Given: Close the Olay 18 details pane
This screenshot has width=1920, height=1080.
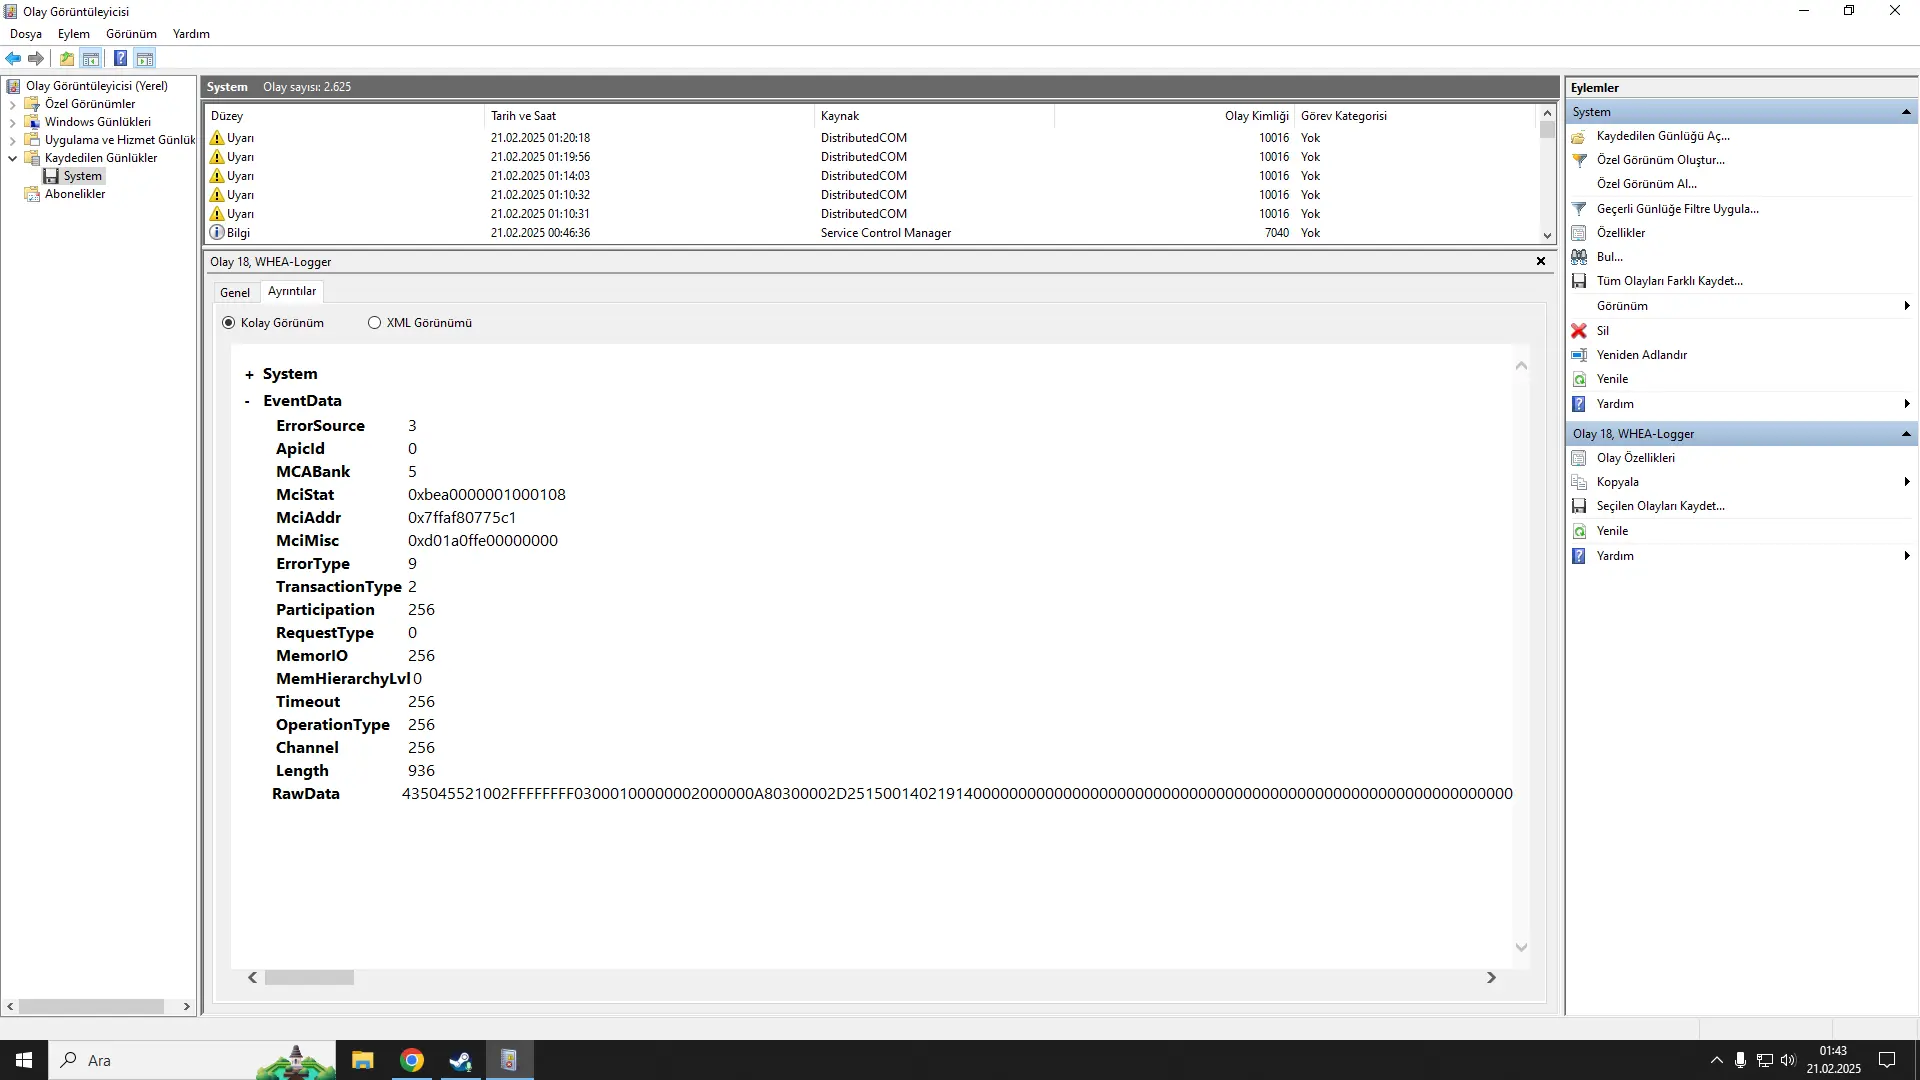Looking at the screenshot, I should click(1541, 262).
